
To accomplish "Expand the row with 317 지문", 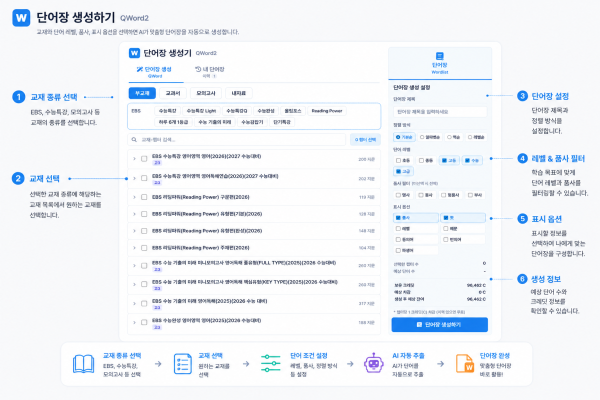I will (134, 304).
